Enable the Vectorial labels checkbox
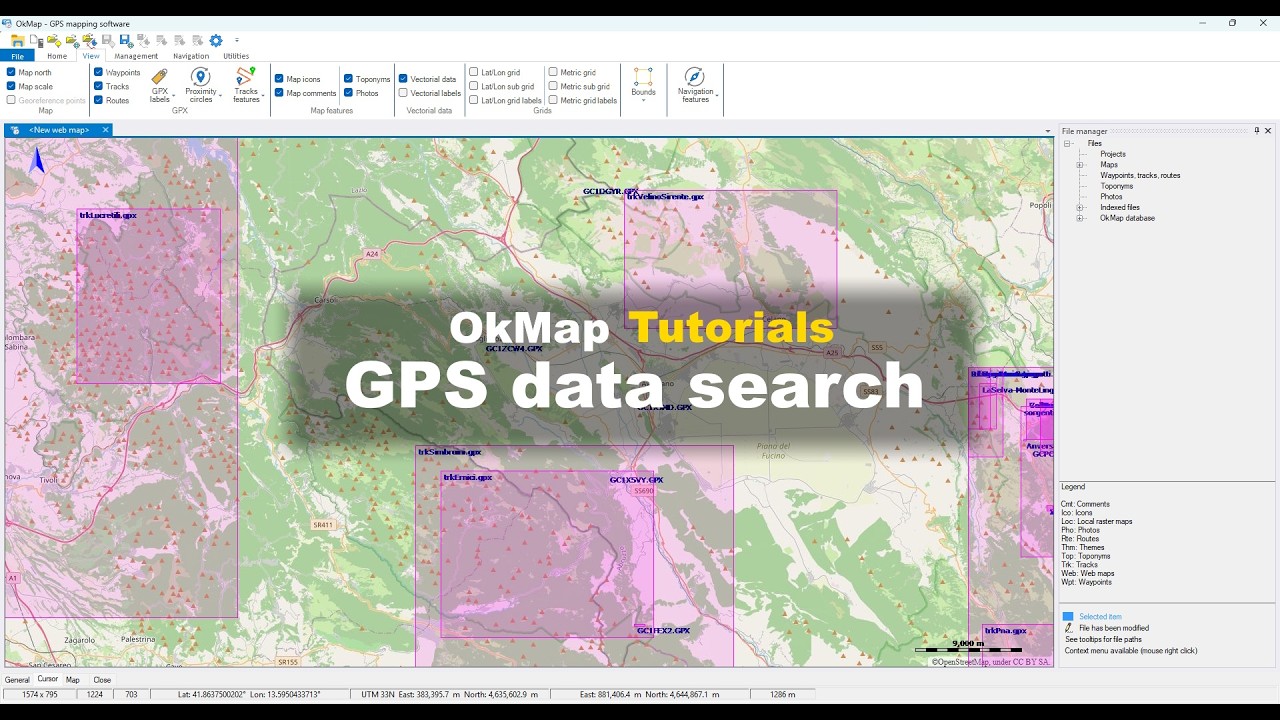Viewport: 1280px width, 720px height. click(x=403, y=93)
